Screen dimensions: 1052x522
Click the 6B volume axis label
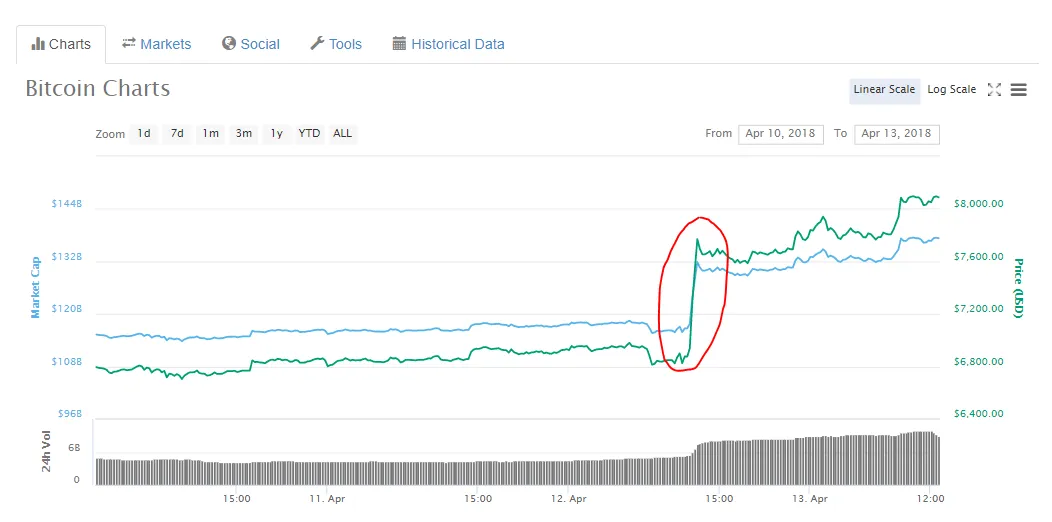click(x=74, y=448)
